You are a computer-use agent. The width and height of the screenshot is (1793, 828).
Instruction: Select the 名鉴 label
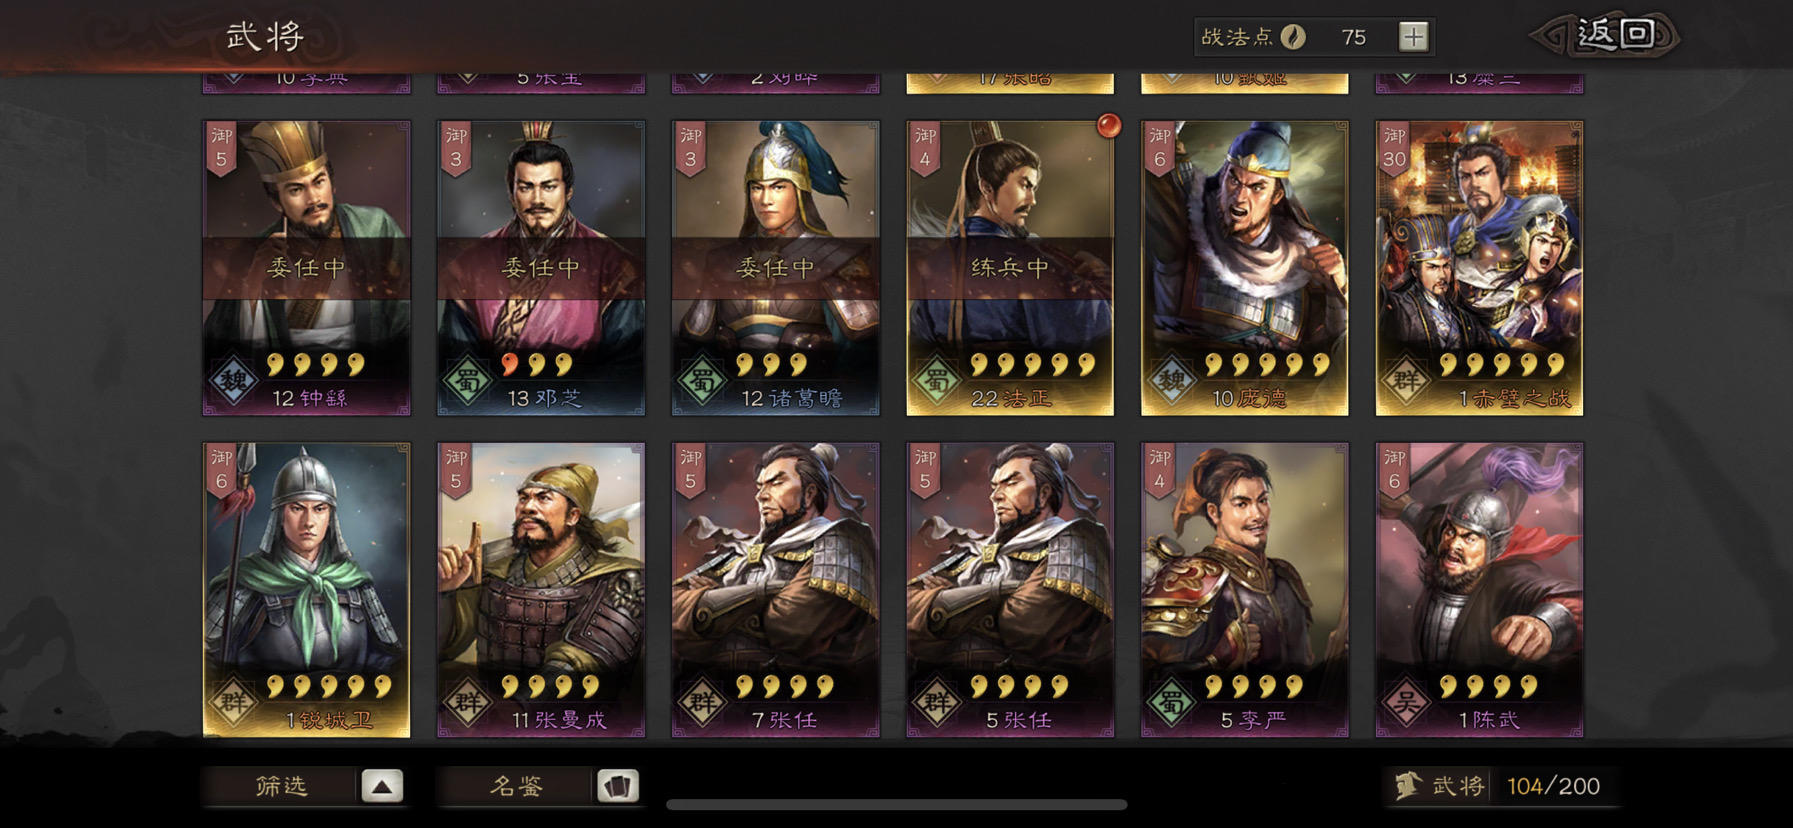[x=516, y=786]
